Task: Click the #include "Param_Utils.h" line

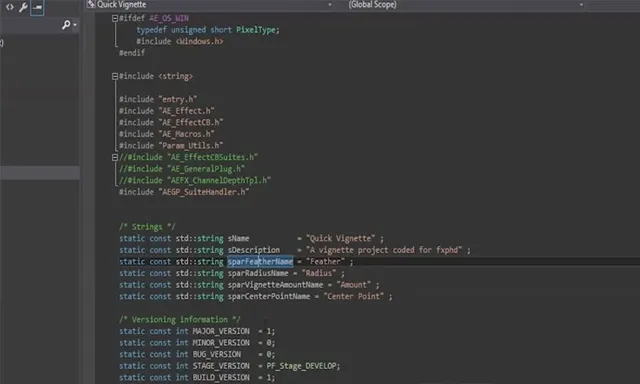Action: (x=171, y=146)
